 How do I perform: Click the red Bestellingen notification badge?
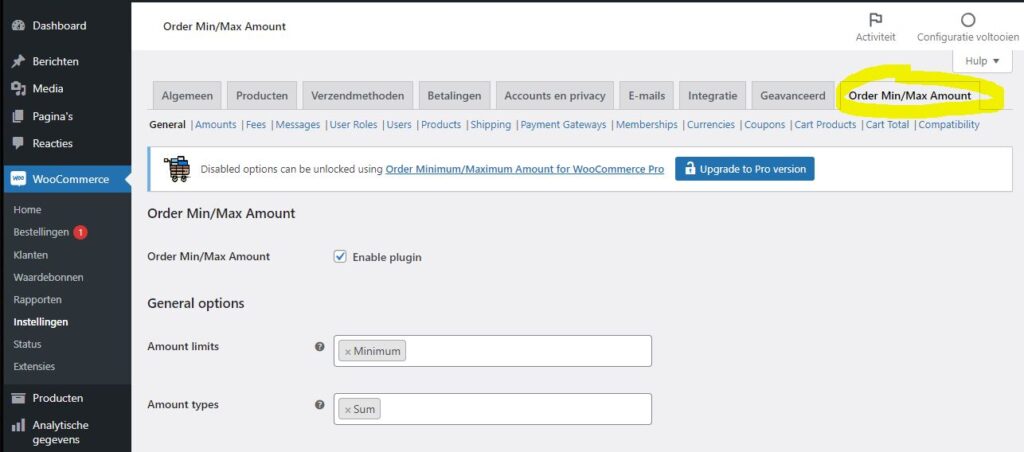[80, 233]
